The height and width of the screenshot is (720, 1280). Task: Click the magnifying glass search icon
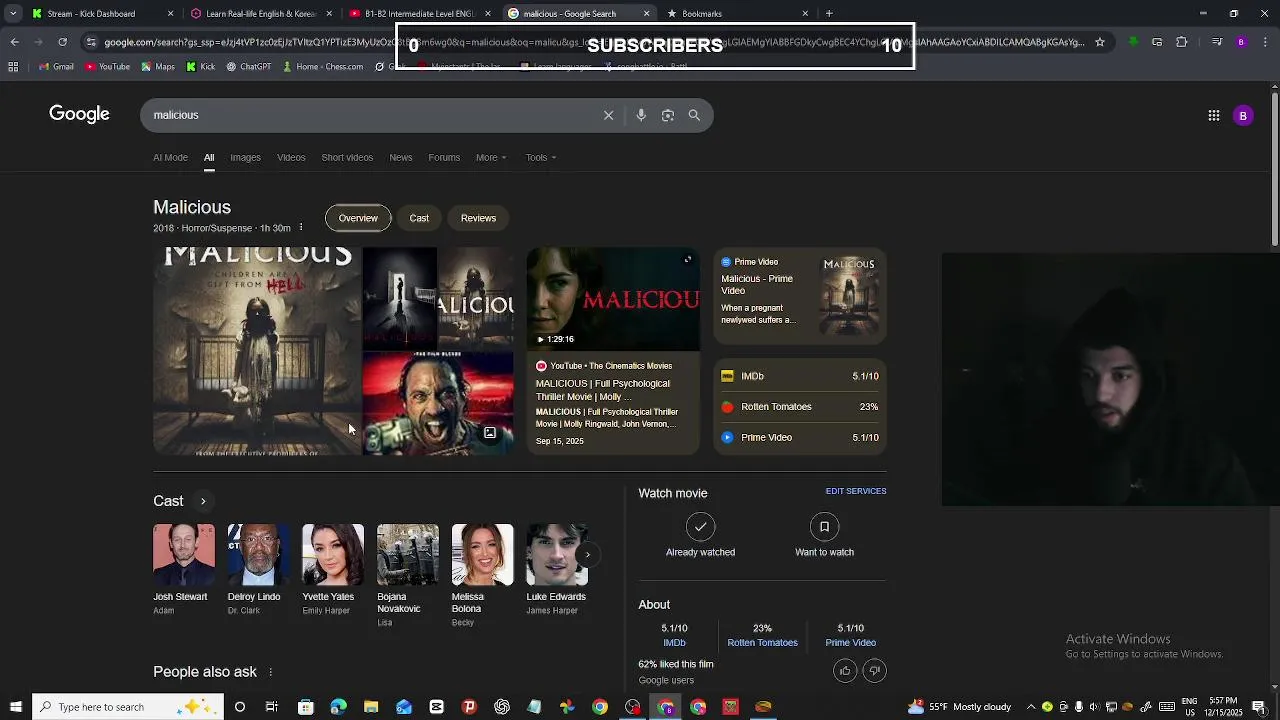click(x=694, y=115)
